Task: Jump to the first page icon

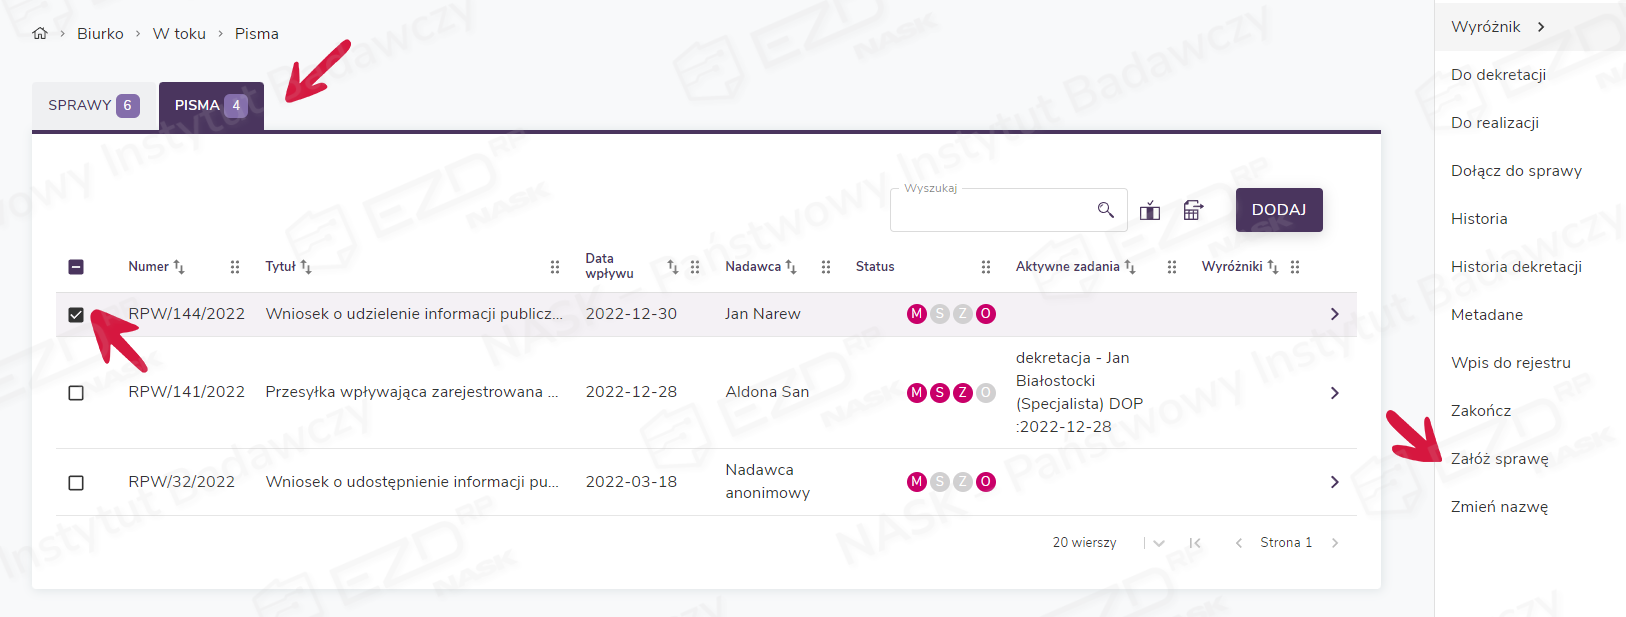Action: click(1195, 543)
